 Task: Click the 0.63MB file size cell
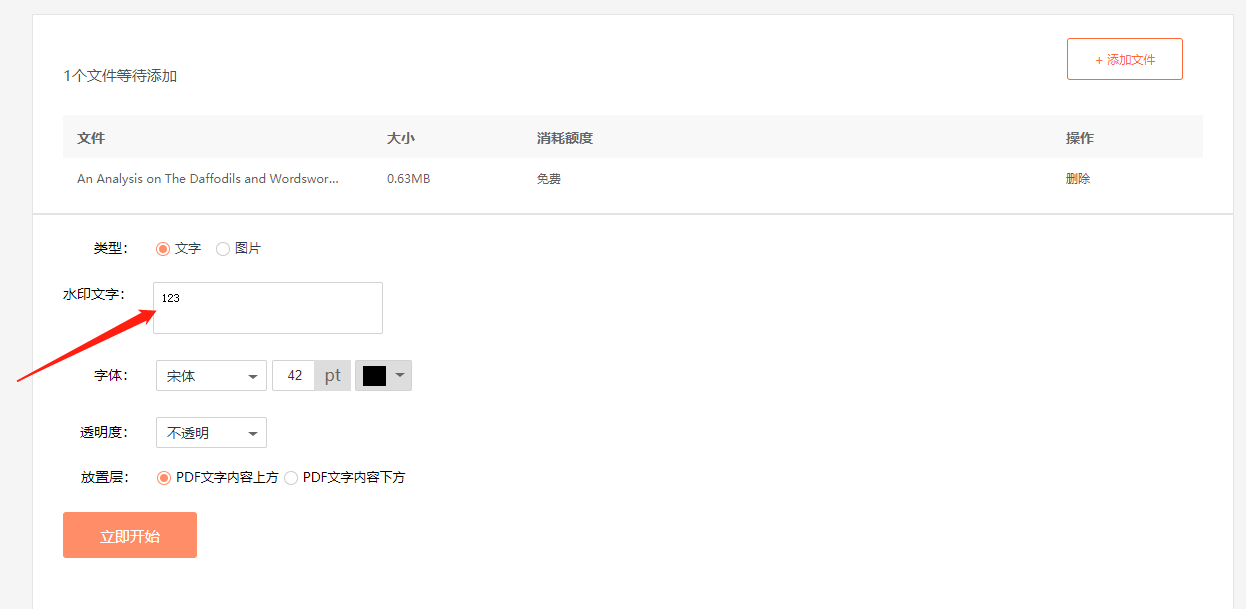click(x=408, y=179)
